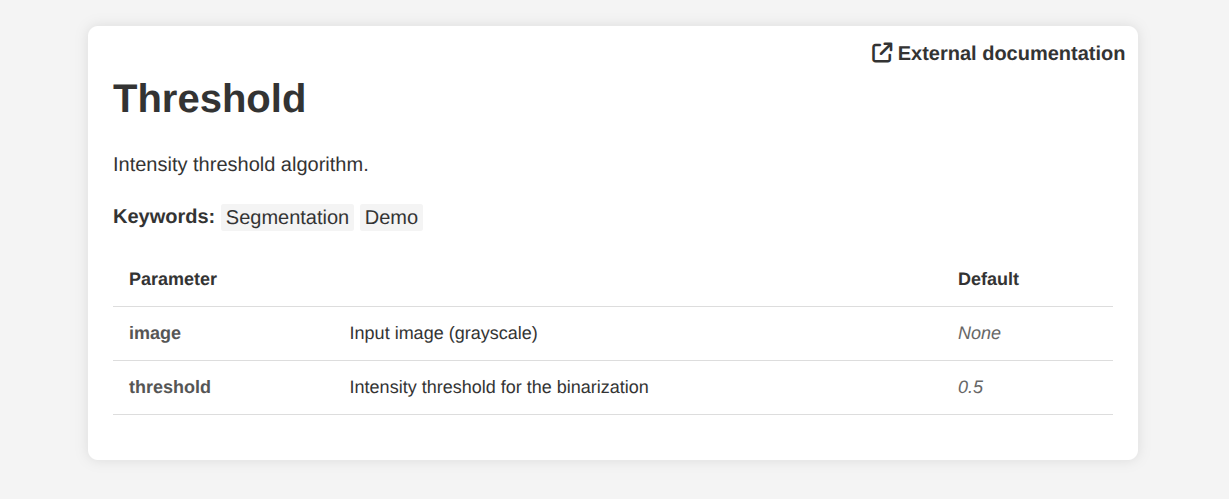Click the Threshold page heading
The height and width of the screenshot is (499, 1229).
click(x=209, y=99)
